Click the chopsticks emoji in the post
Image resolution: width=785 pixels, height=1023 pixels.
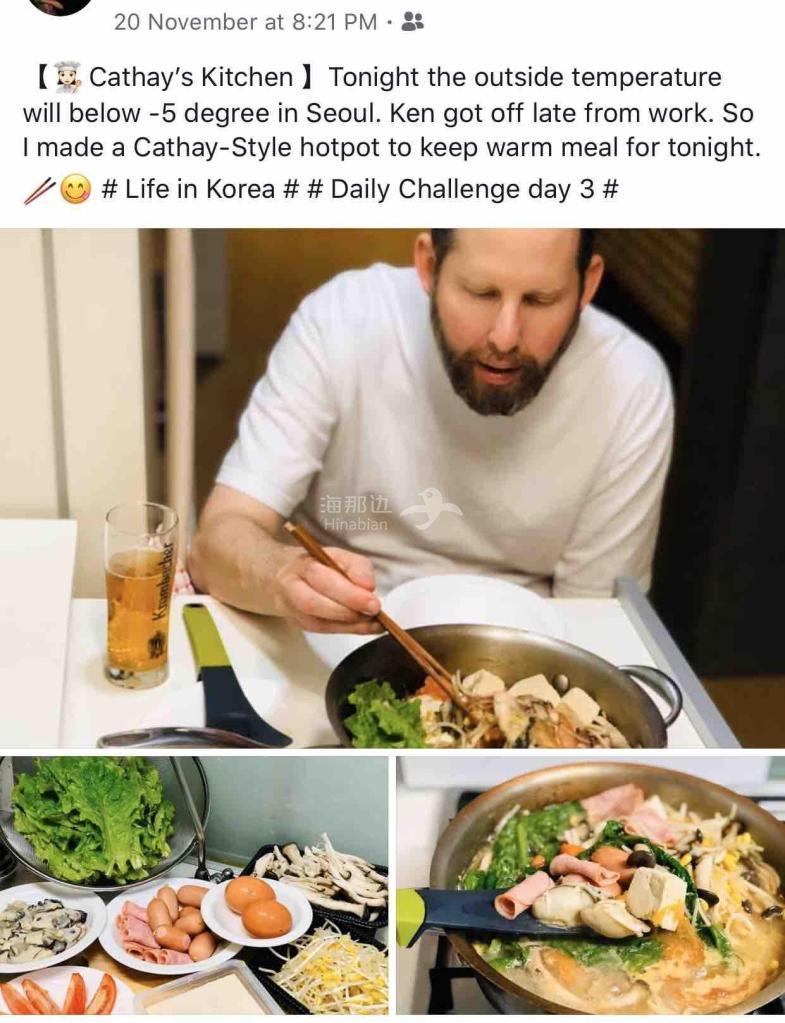tap(39, 191)
